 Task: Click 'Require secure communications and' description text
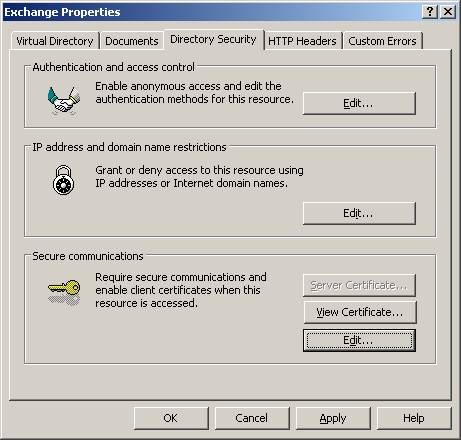(181, 277)
